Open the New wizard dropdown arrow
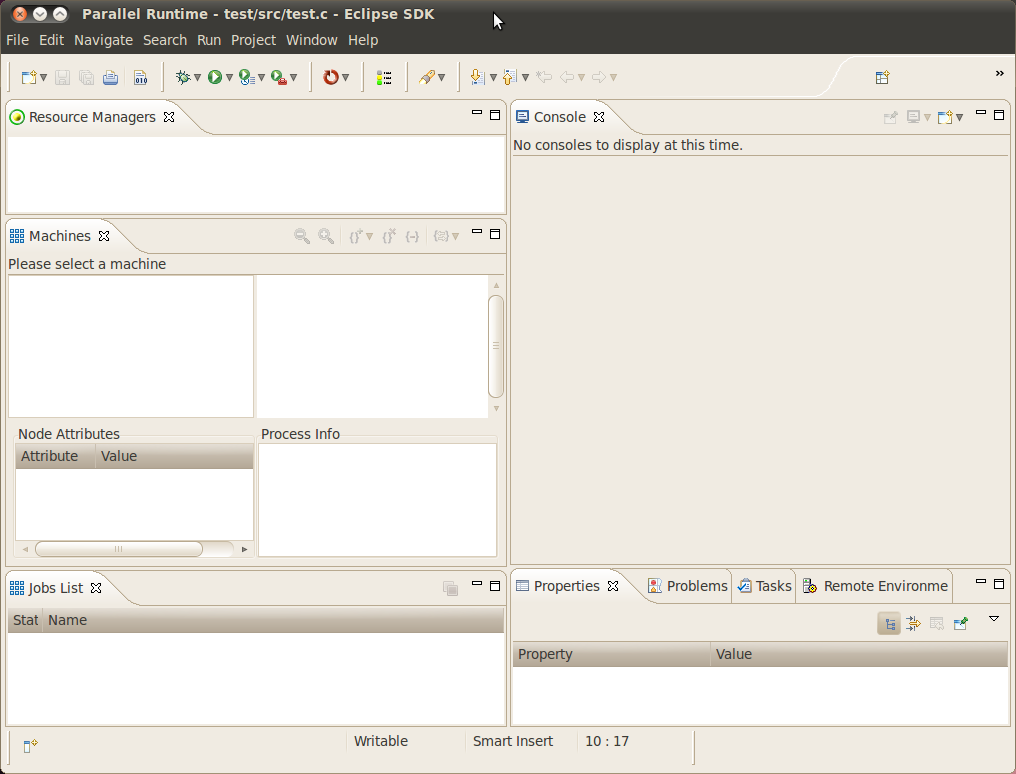 (43, 78)
